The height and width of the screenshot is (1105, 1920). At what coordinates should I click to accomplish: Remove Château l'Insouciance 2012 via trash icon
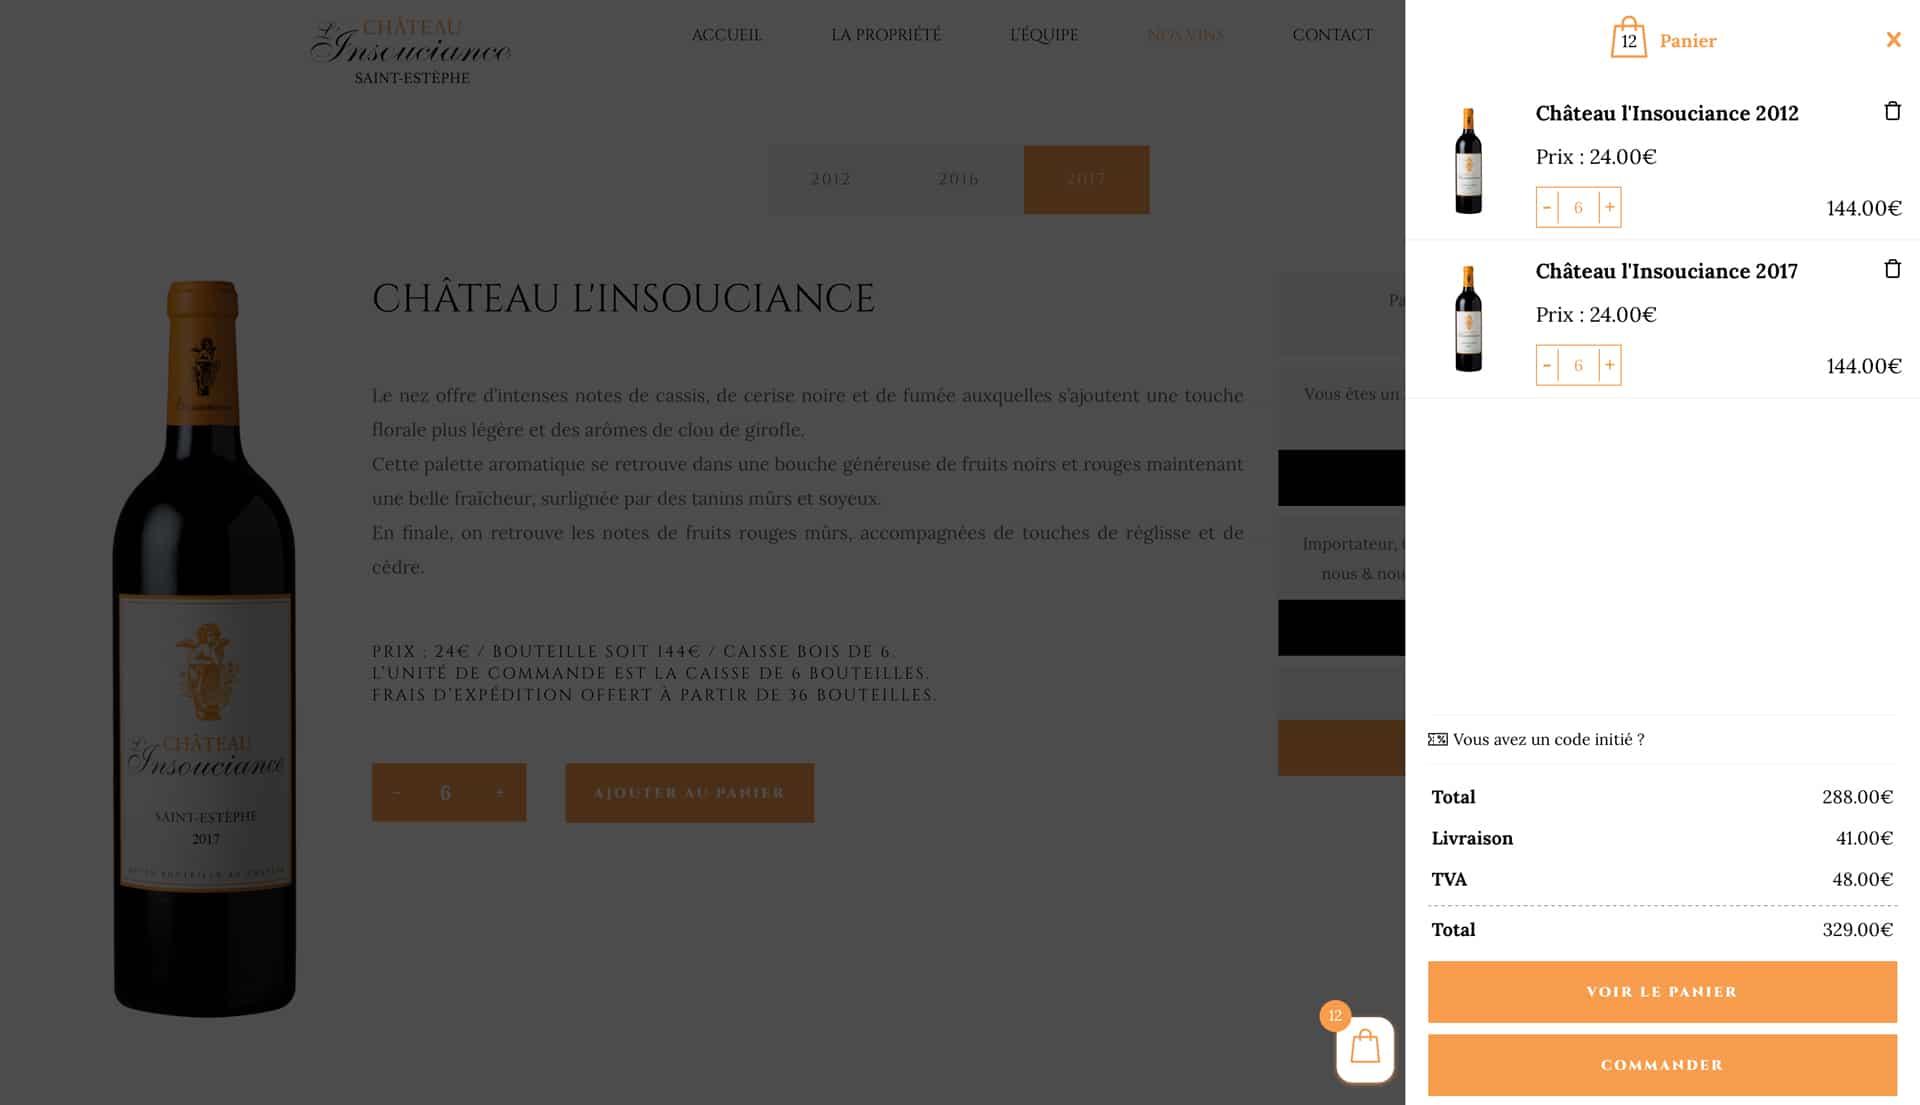(1892, 112)
